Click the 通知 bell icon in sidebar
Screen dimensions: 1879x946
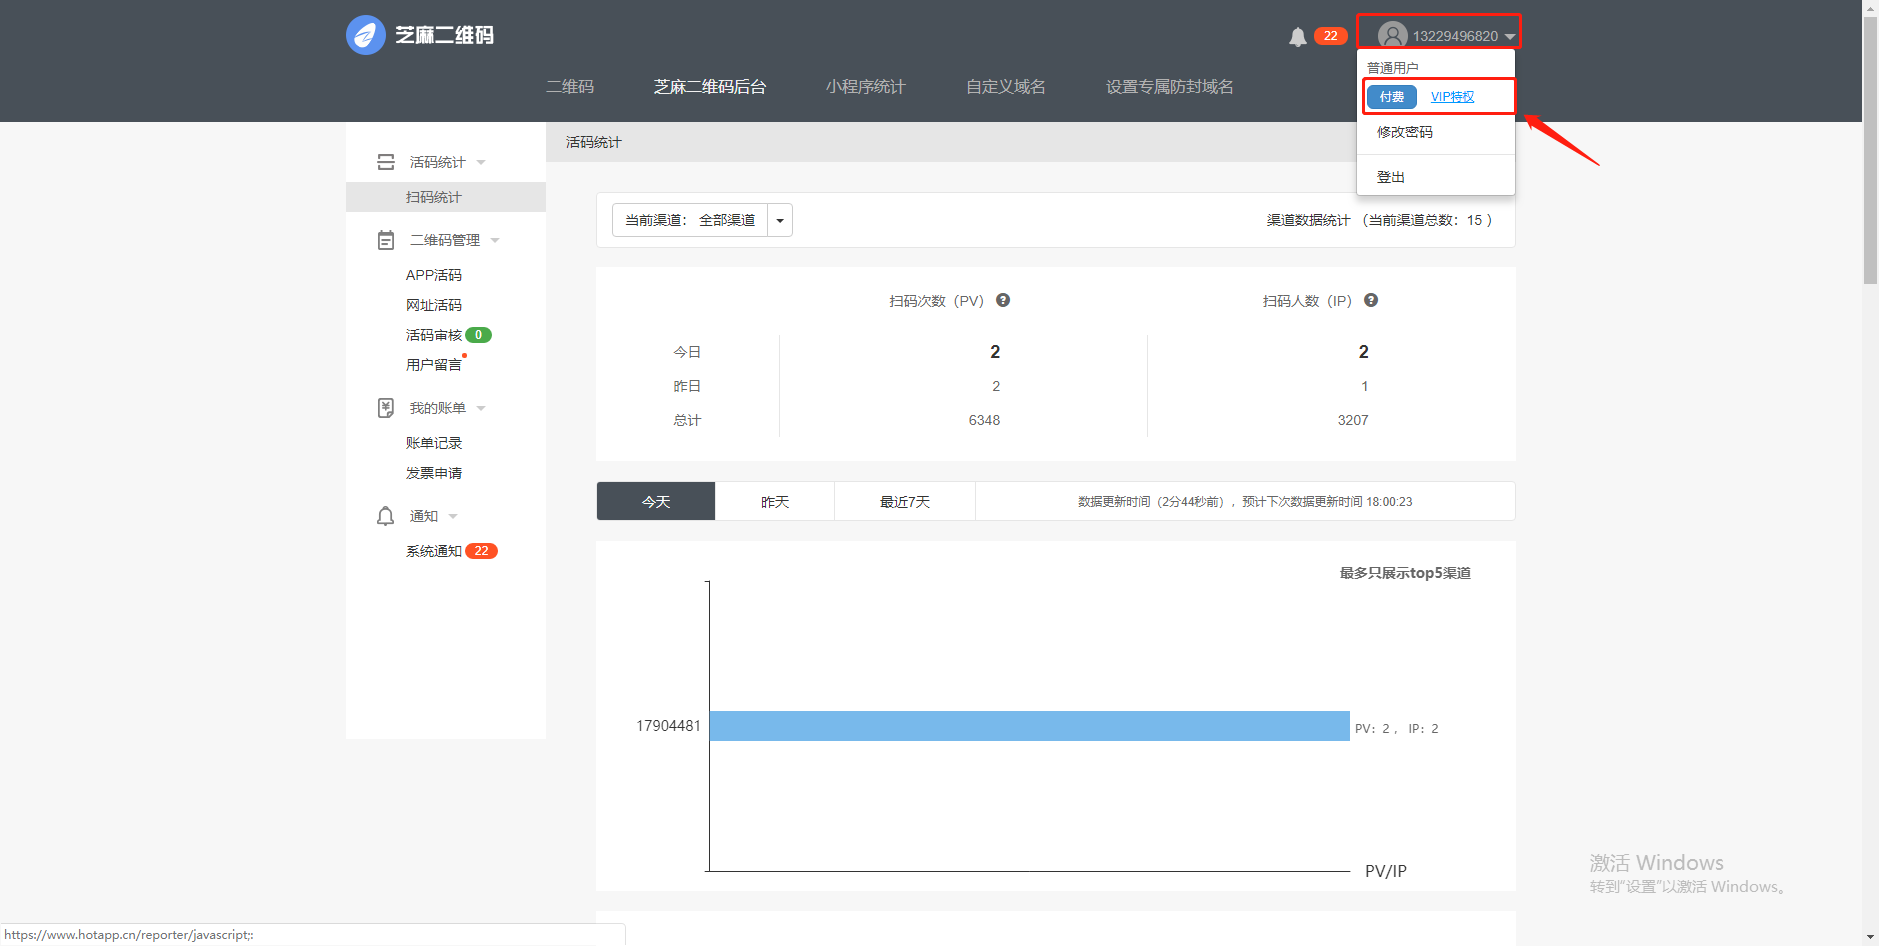pyautogui.click(x=386, y=516)
